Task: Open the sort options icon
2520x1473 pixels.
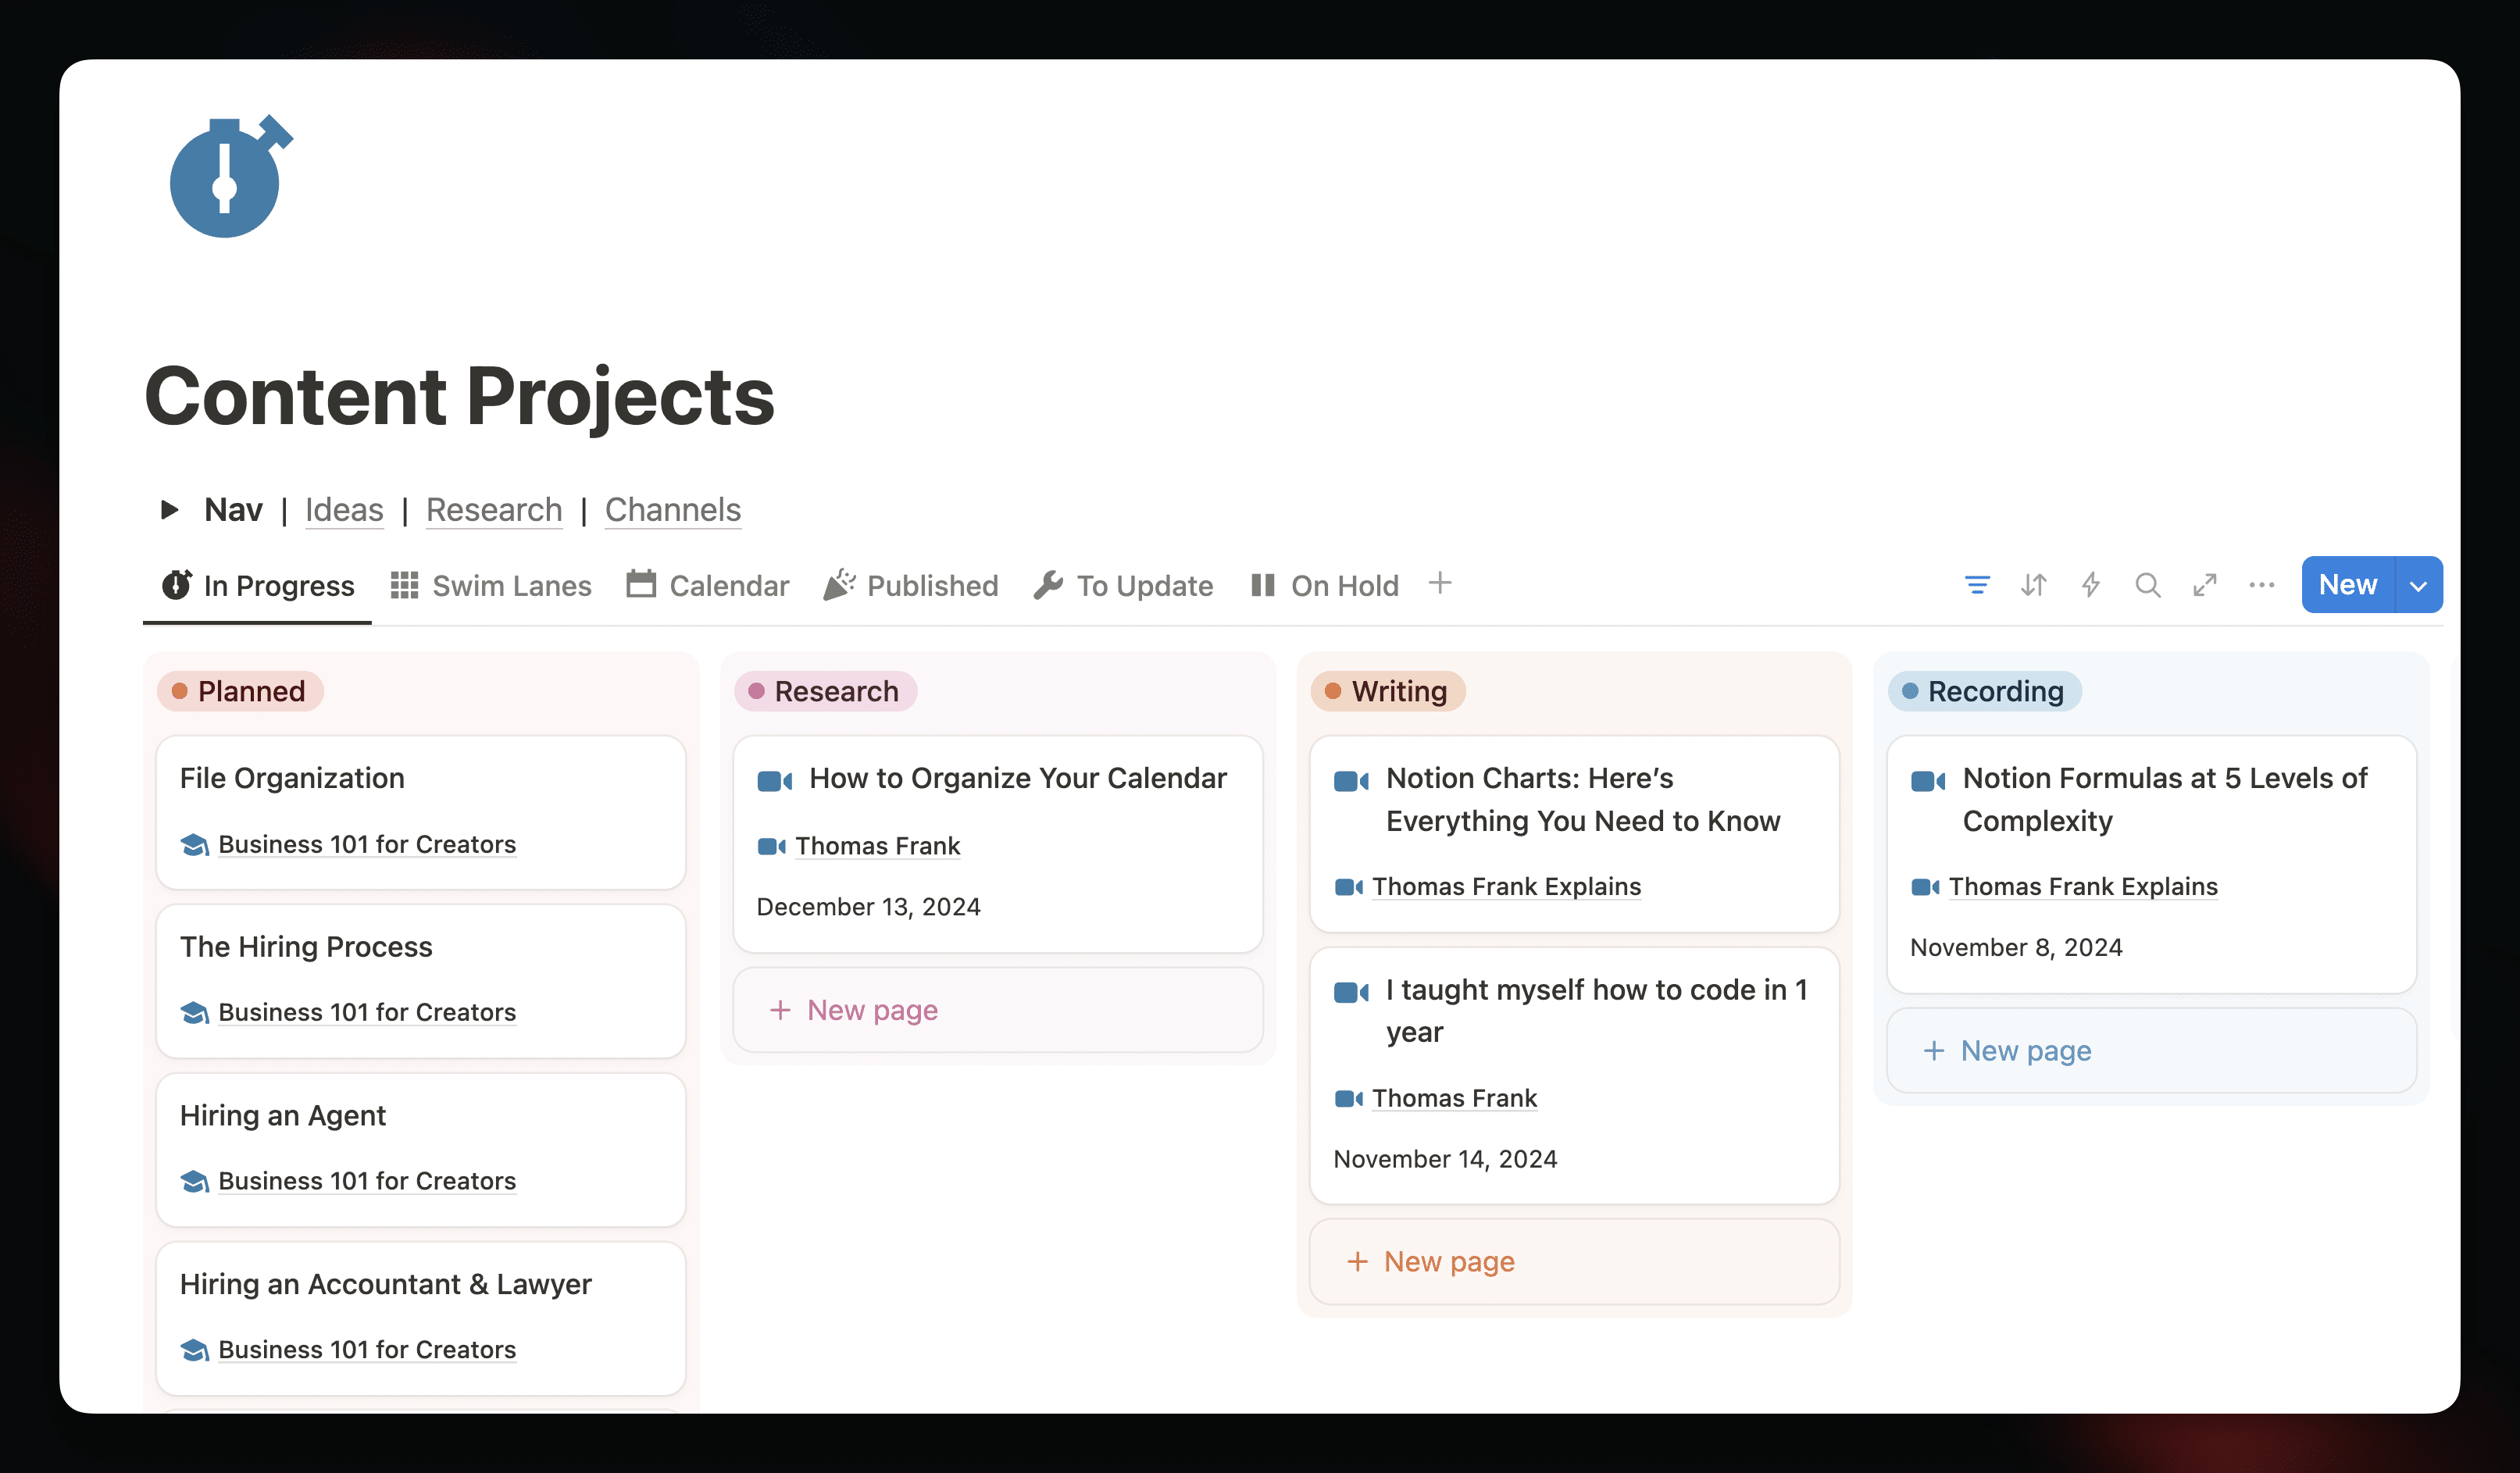Action: (2034, 585)
